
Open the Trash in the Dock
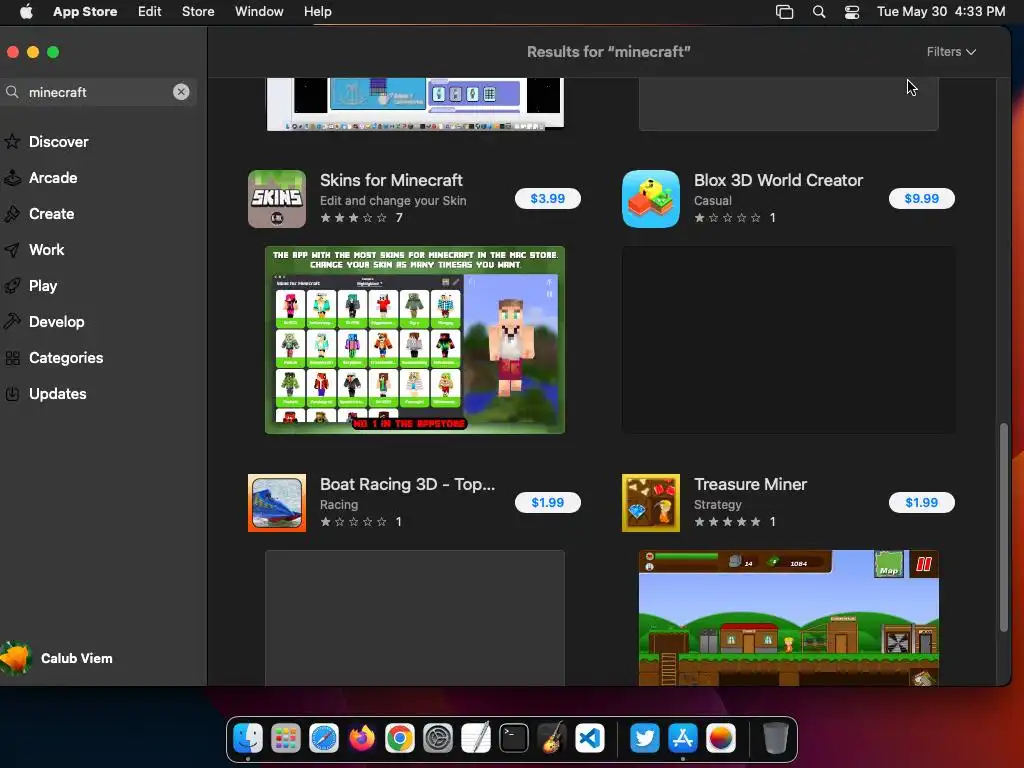click(x=775, y=739)
